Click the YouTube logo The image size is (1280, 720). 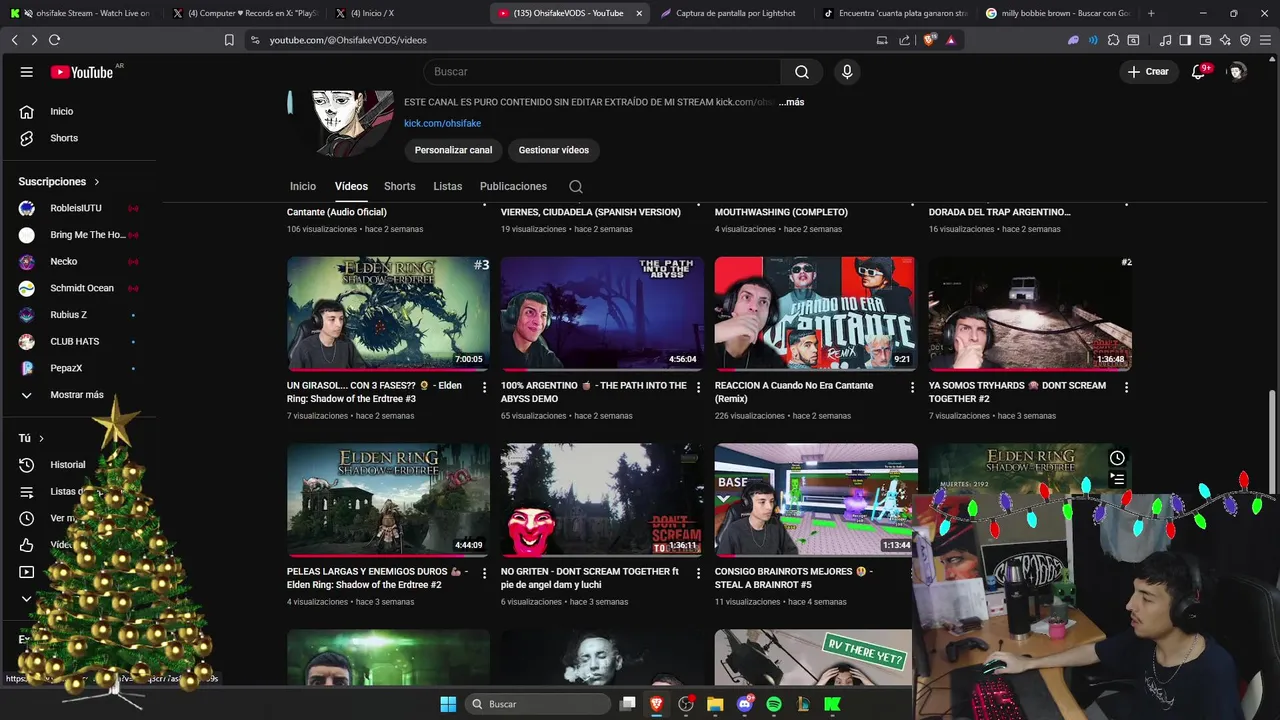pyautogui.click(x=82, y=72)
